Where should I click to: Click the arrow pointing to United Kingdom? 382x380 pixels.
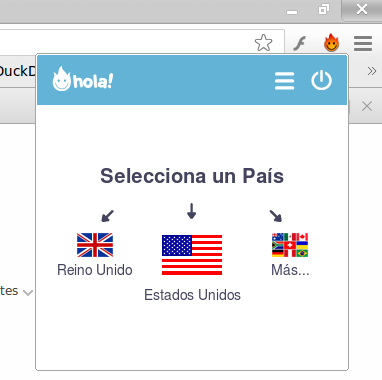[x=107, y=216]
